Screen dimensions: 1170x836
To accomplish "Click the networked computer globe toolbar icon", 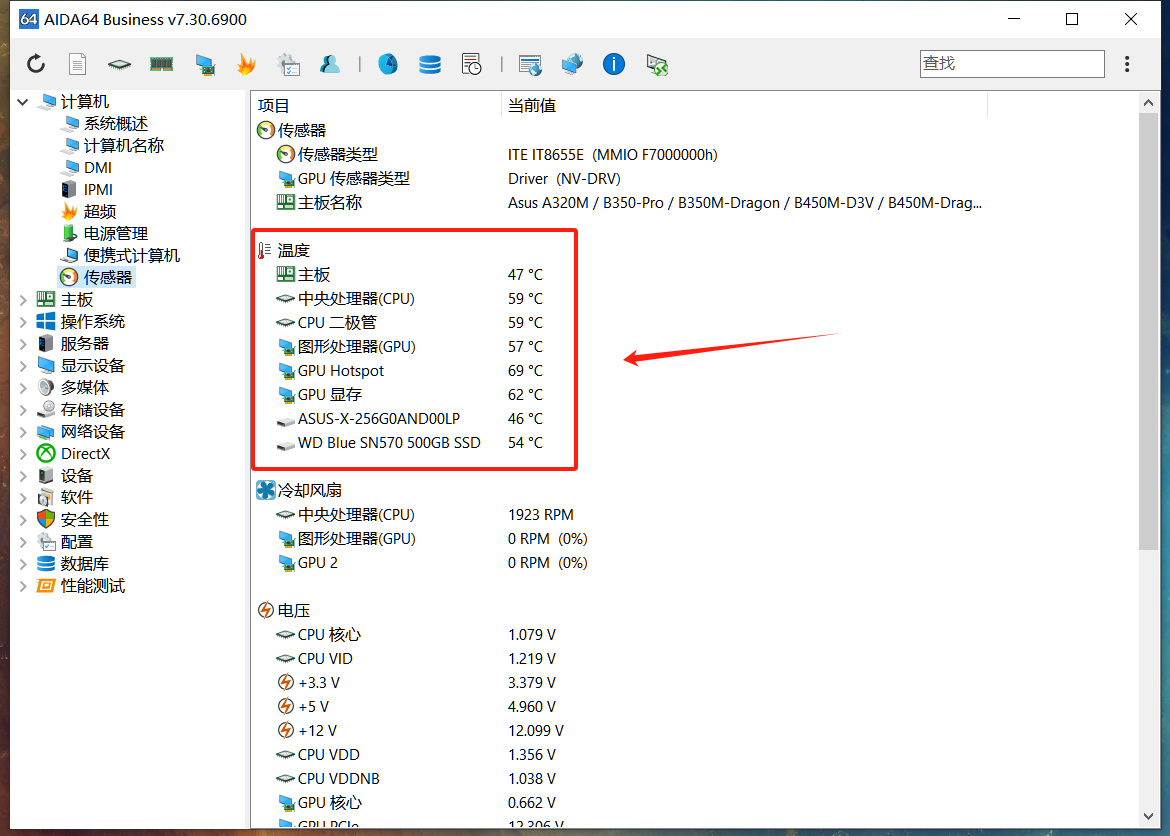I will coord(572,64).
